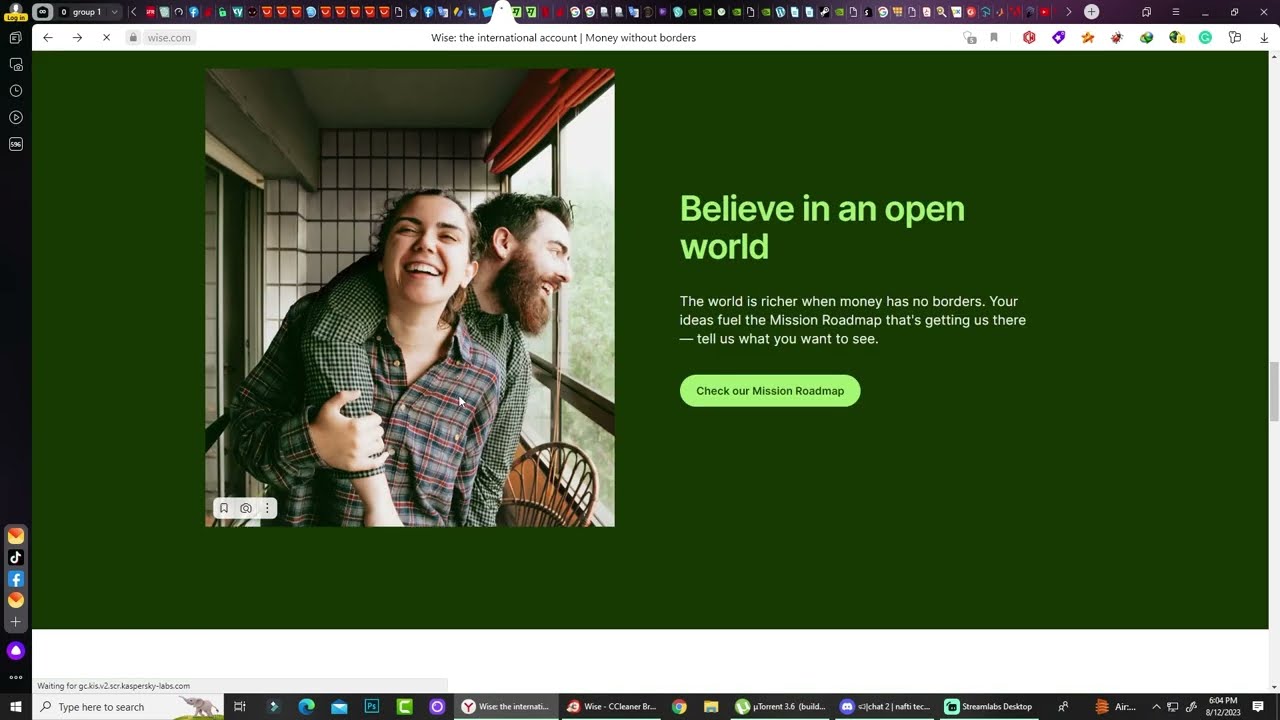The image size is (1280, 720).
Task: Open the red hexagon extension icon
Action: pyautogui.click(x=1029, y=38)
